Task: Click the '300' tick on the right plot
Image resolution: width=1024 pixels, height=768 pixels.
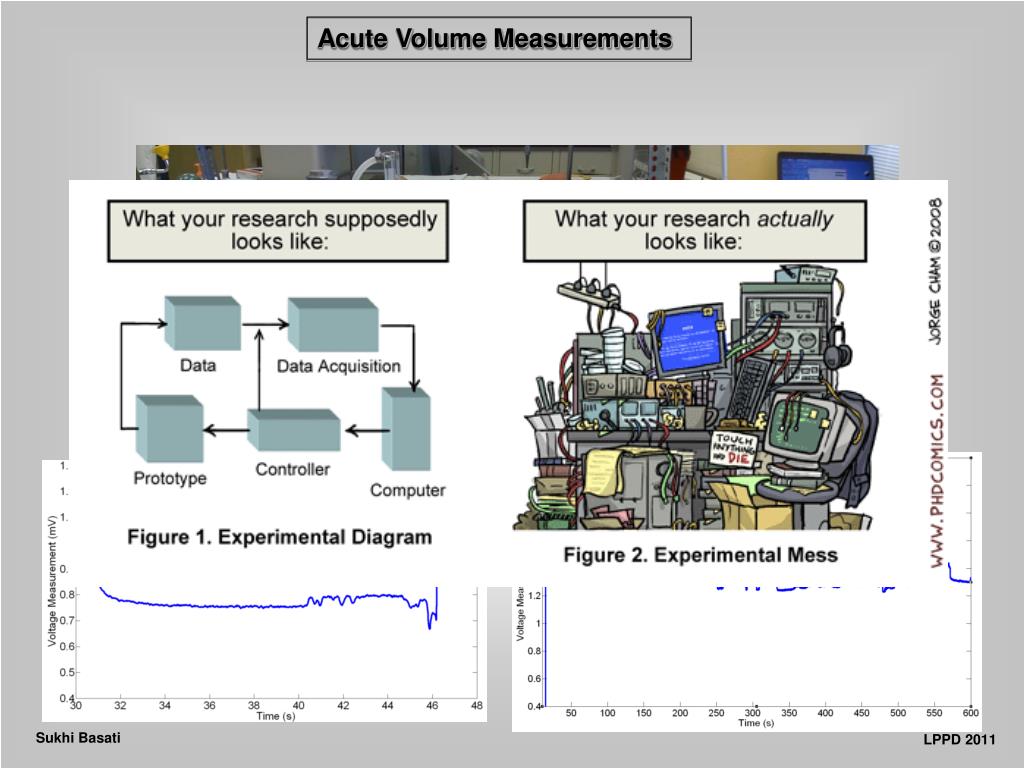Action: point(752,712)
